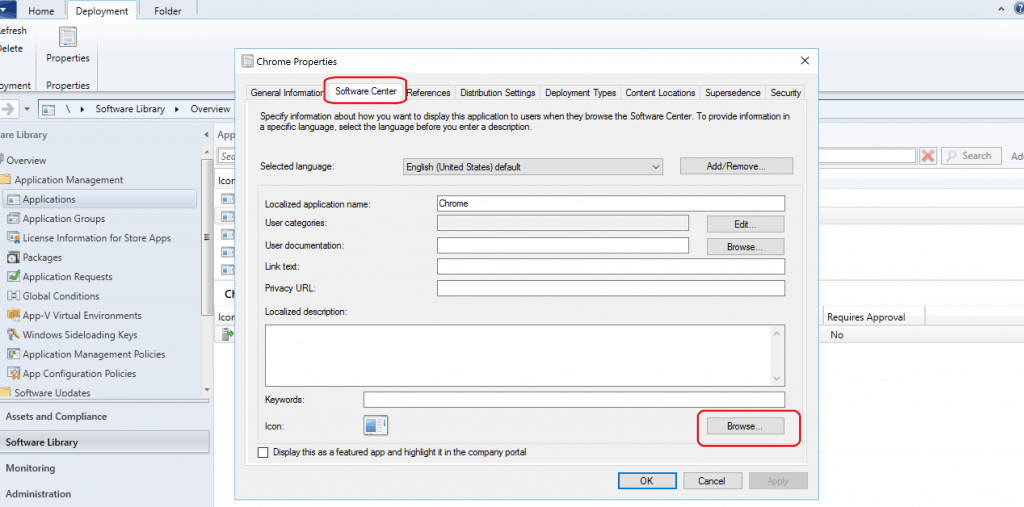Open the References tab

(428, 93)
